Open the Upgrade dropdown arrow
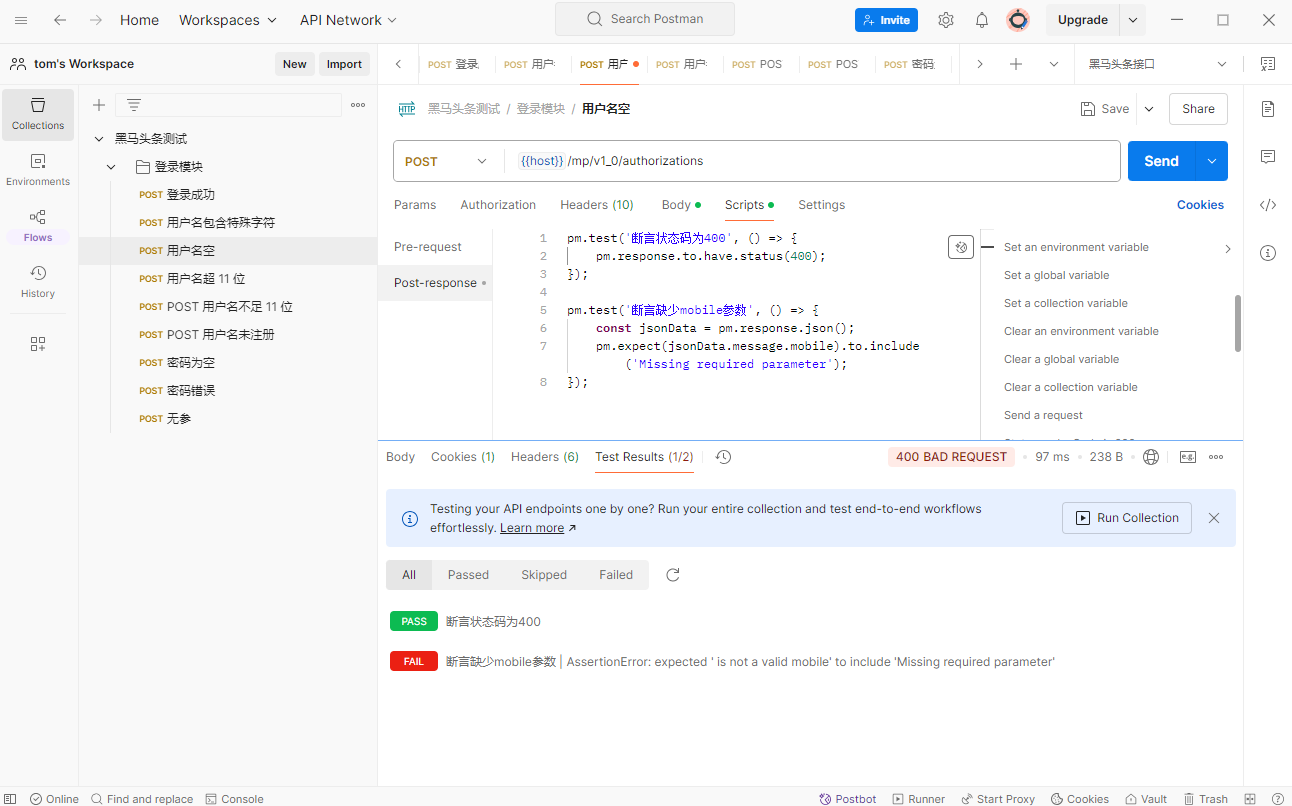 click(1132, 20)
